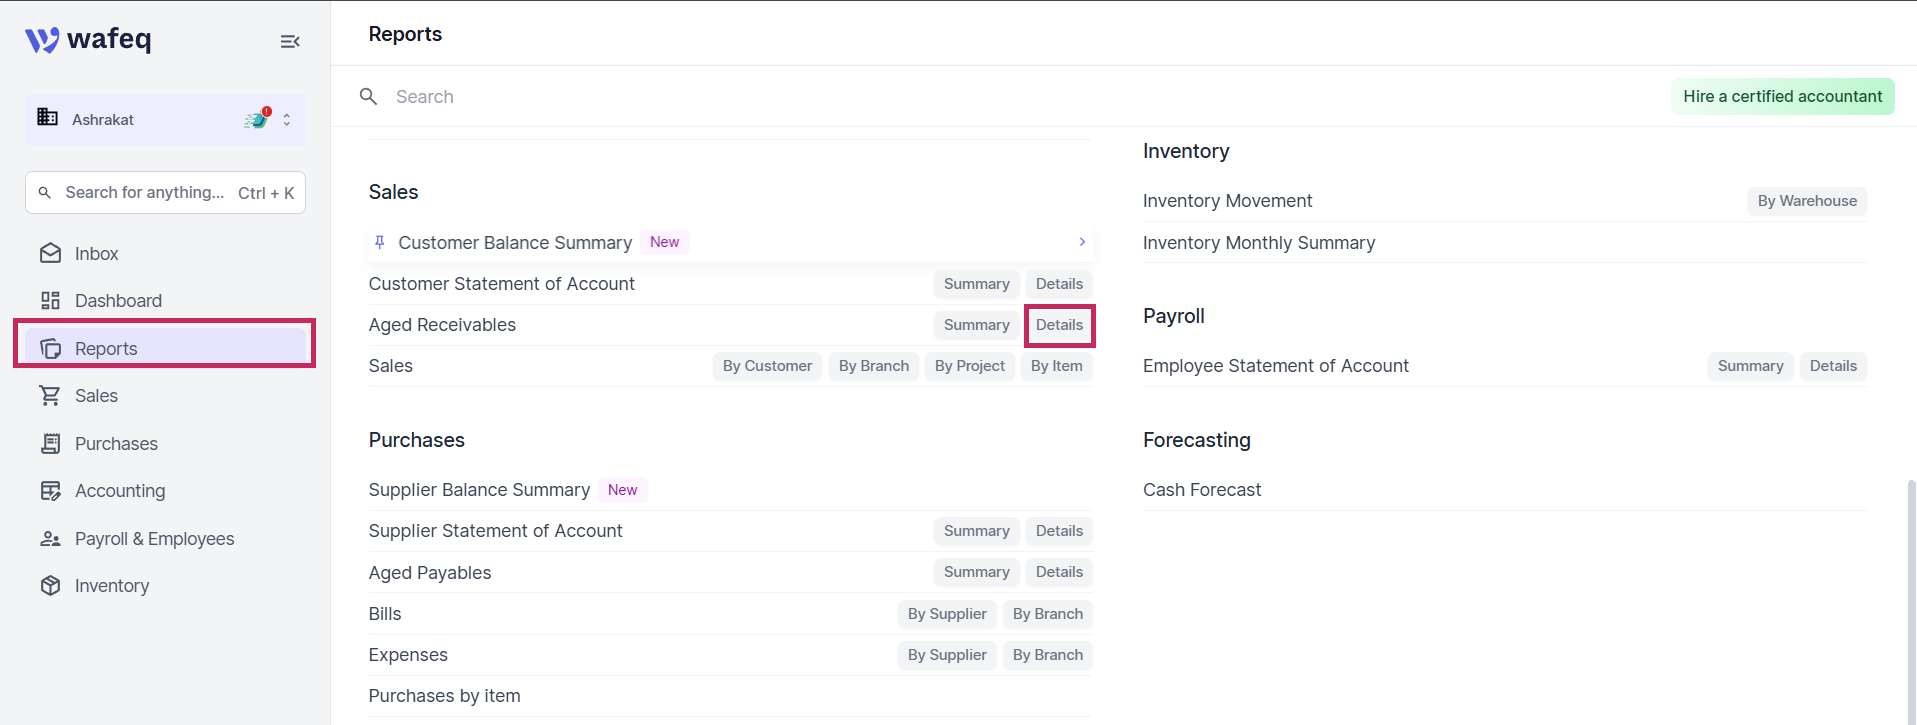Viewport: 1917px width, 725px height.
Task: Open the Ashrakat organization switcher
Action: click(x=165, y=119)
